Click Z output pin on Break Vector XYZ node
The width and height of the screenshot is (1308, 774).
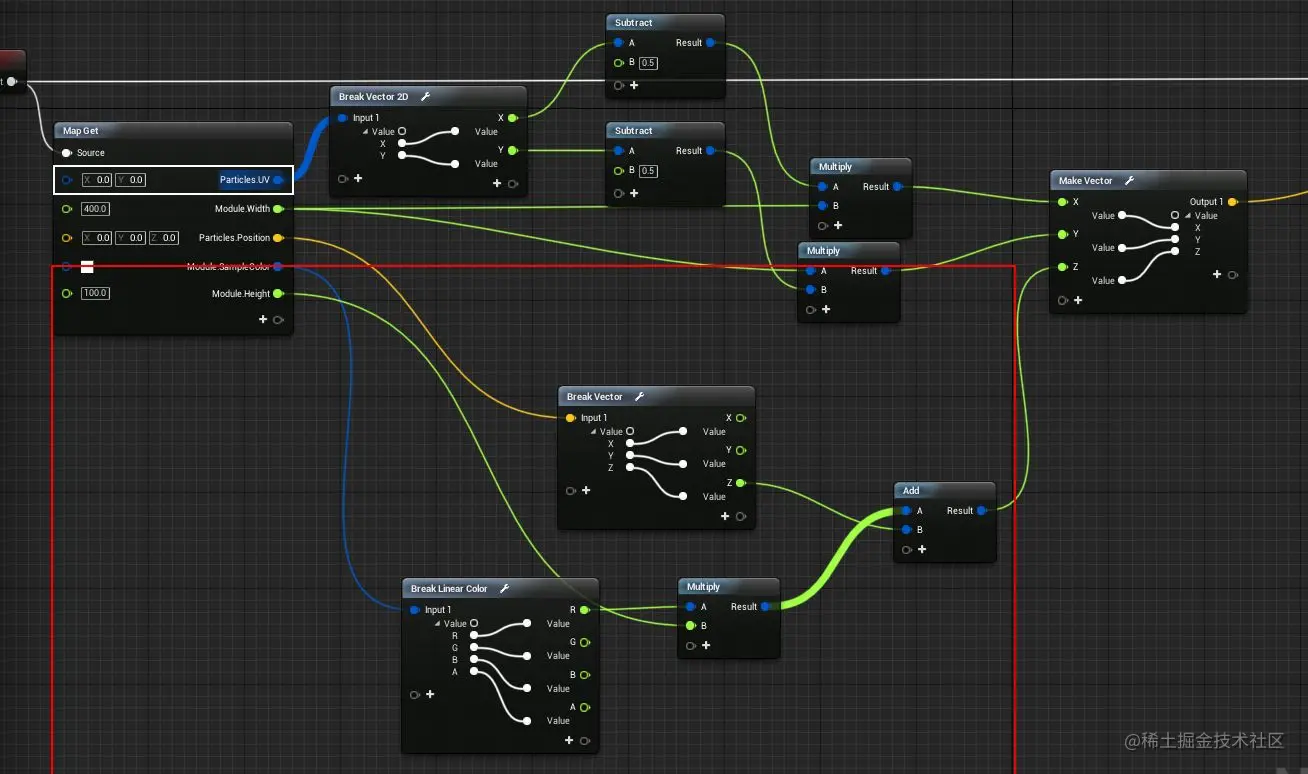click(741, 483)
